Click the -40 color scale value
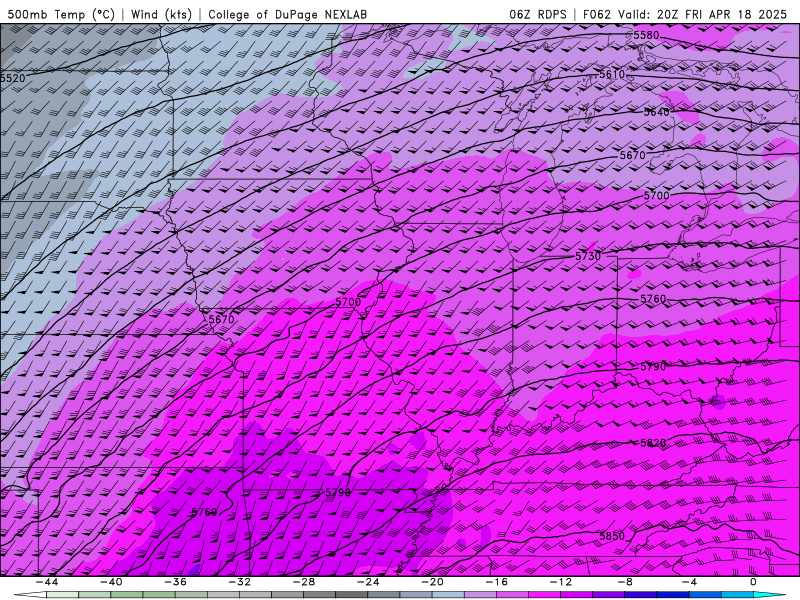 pos(111,582)
